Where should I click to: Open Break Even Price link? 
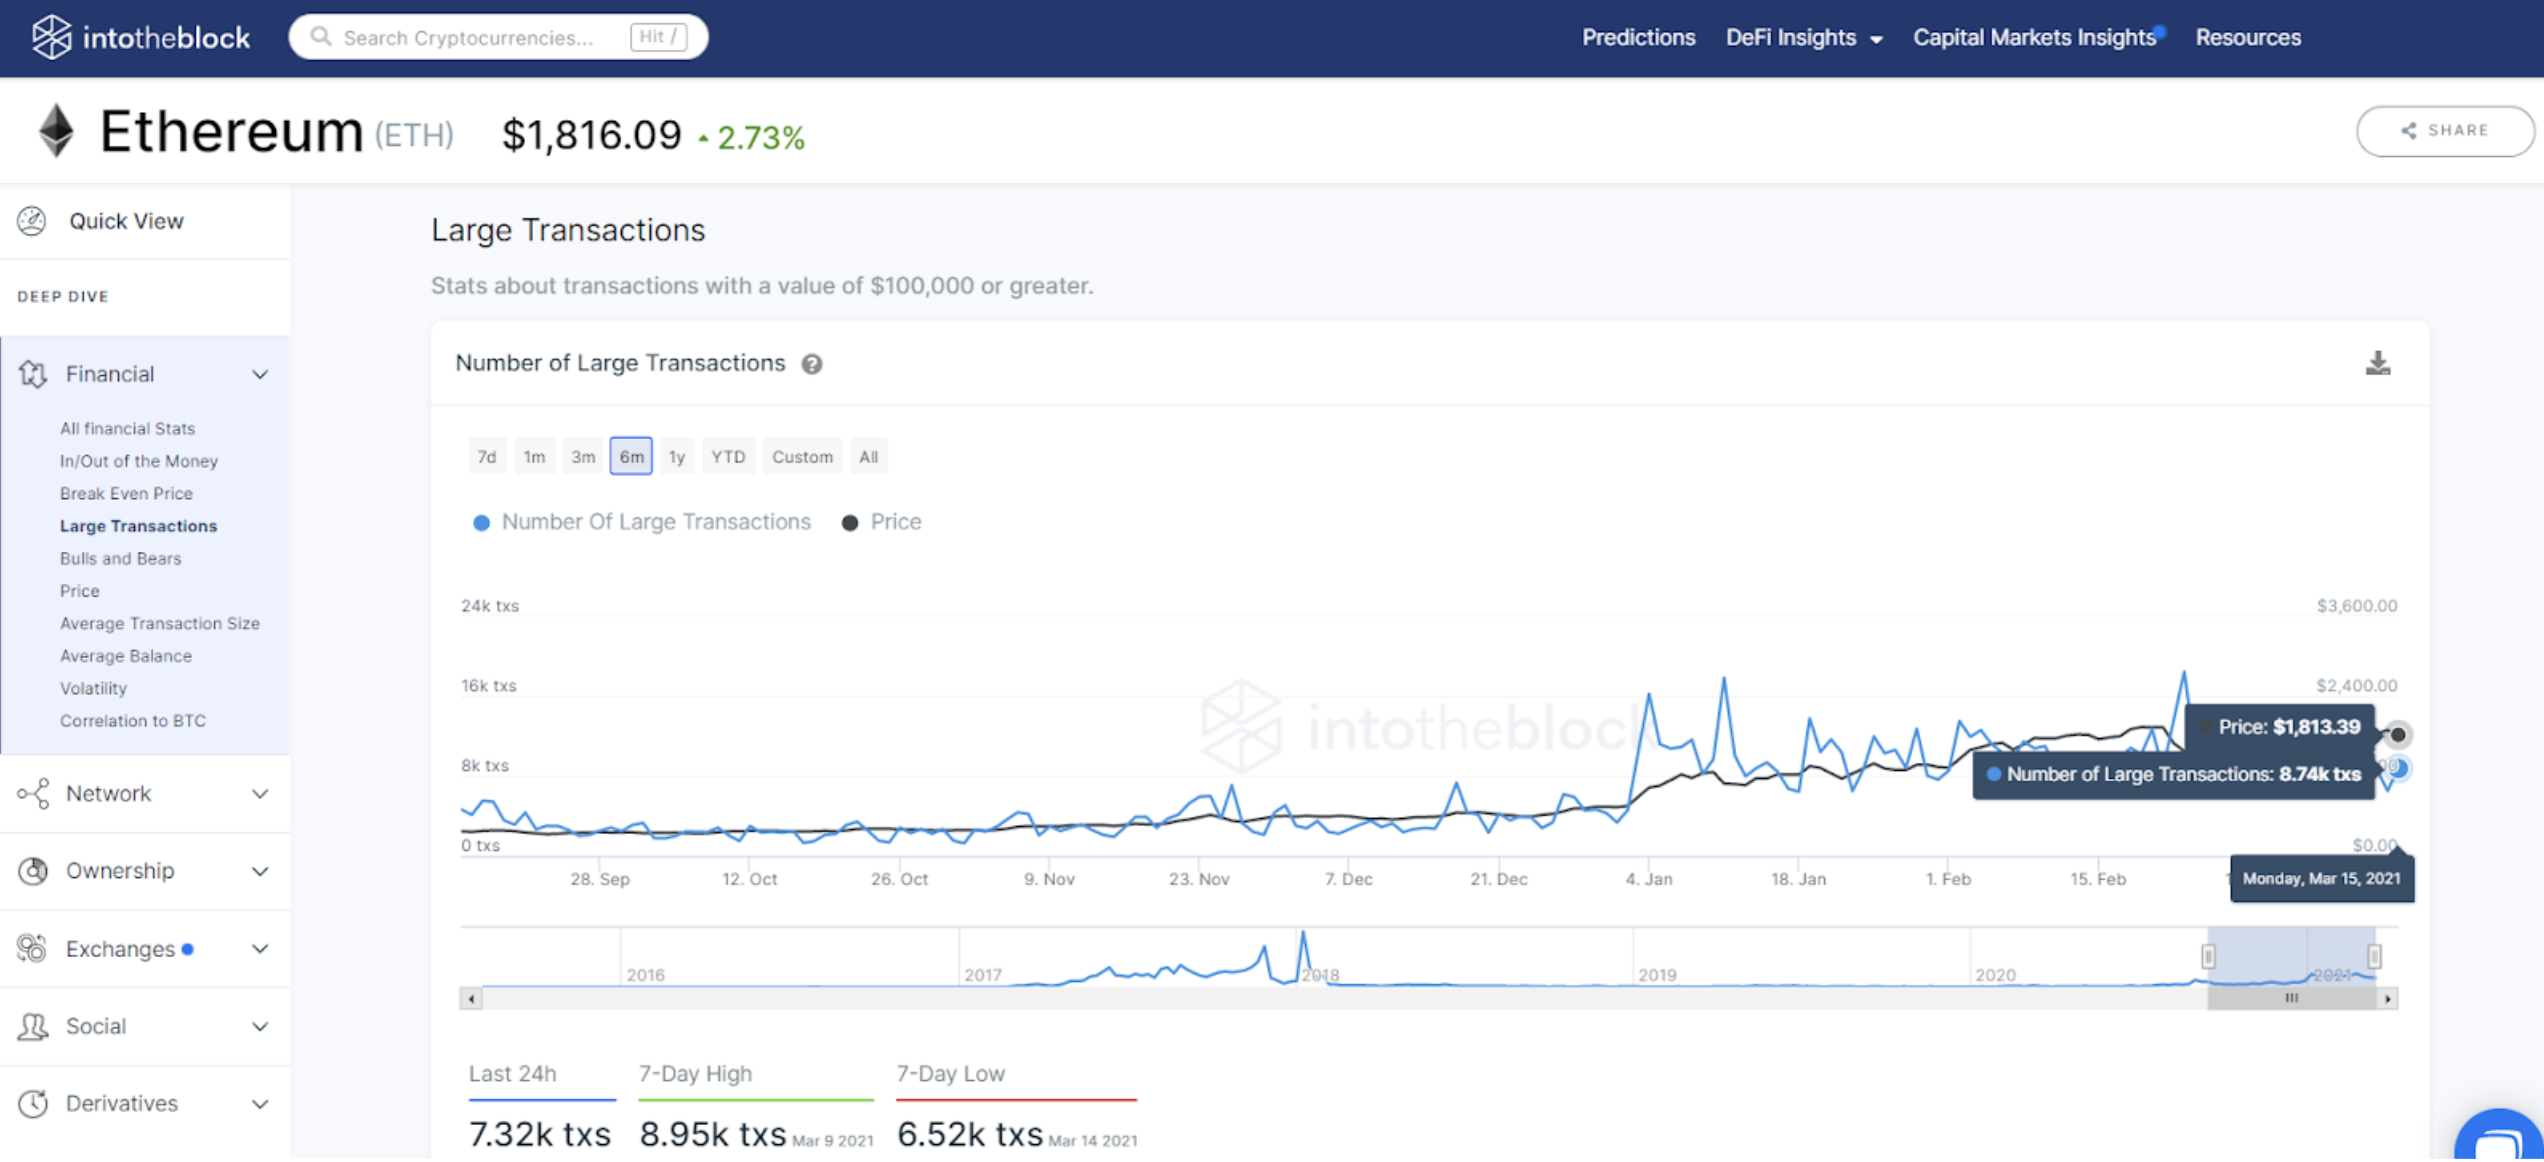pyautogui.click(x=126, y=494)
